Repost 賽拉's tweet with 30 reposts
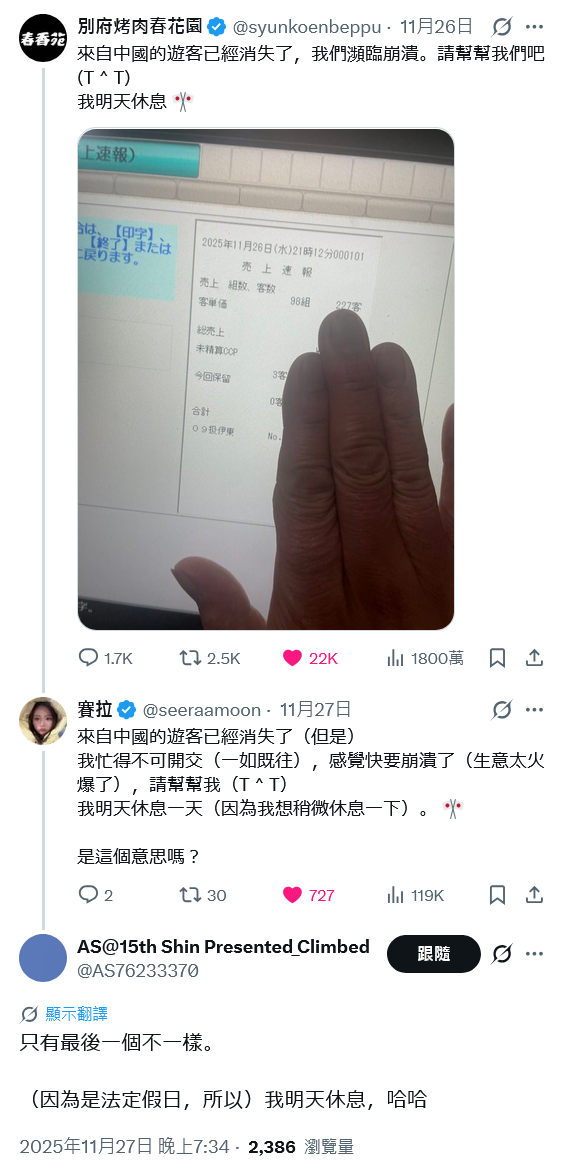This screenshot has width=564, height=1170. tap(203, 895)
